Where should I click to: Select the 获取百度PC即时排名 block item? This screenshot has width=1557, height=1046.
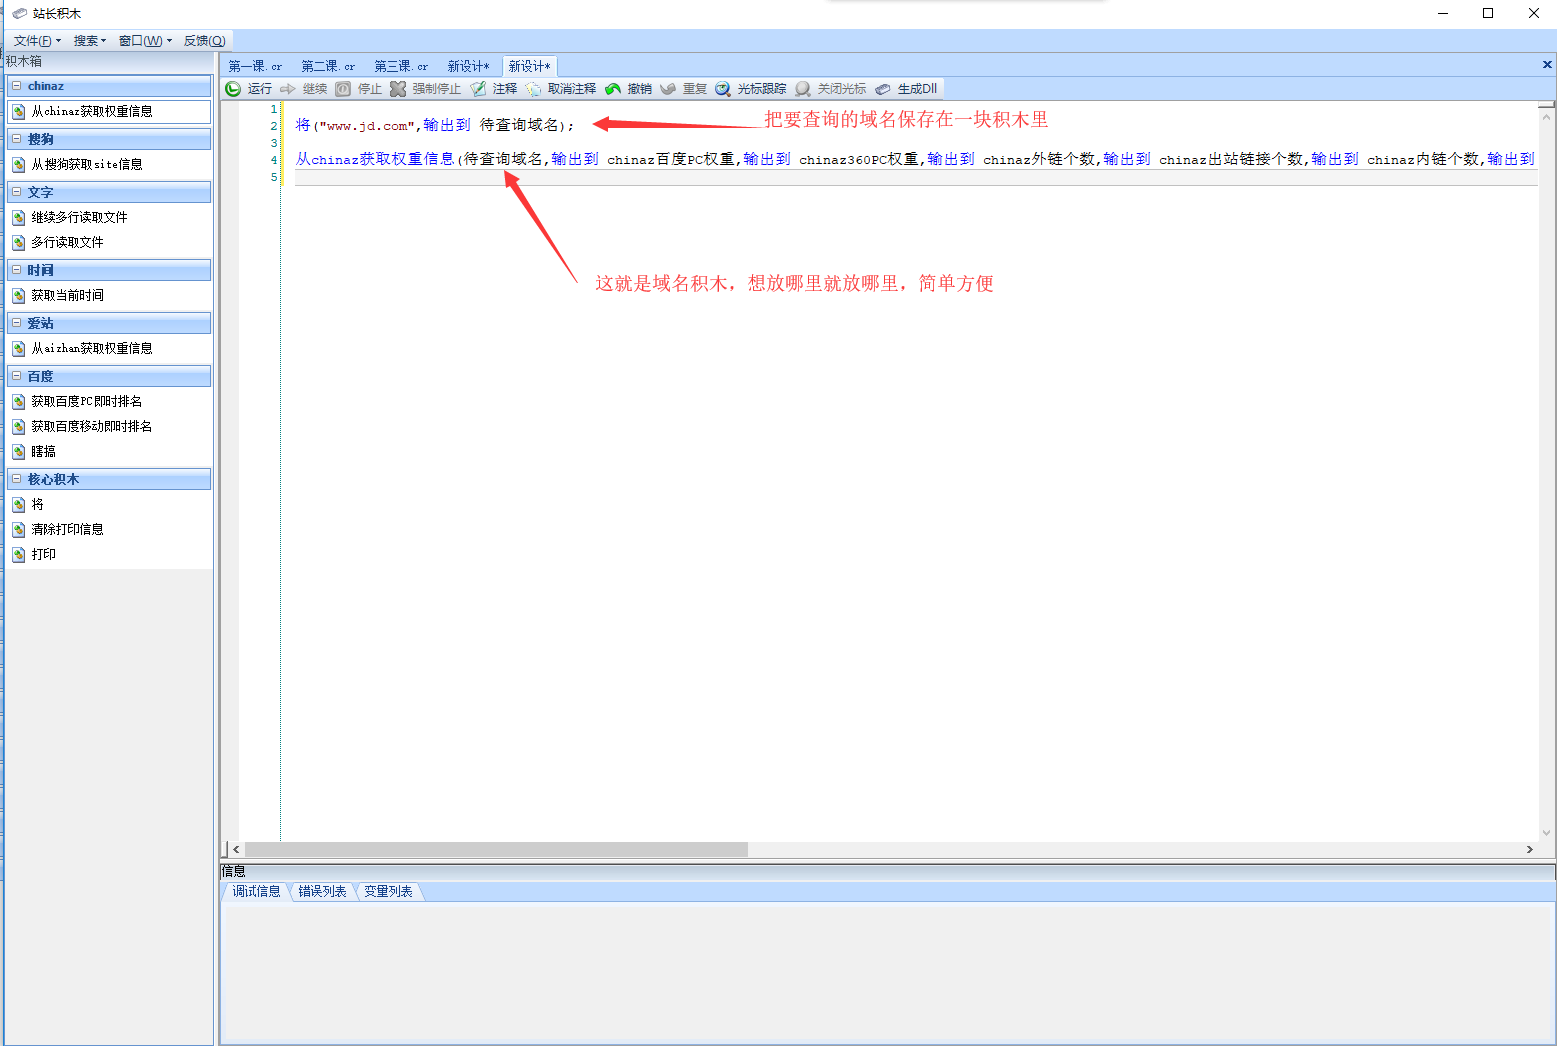(86, 402)
